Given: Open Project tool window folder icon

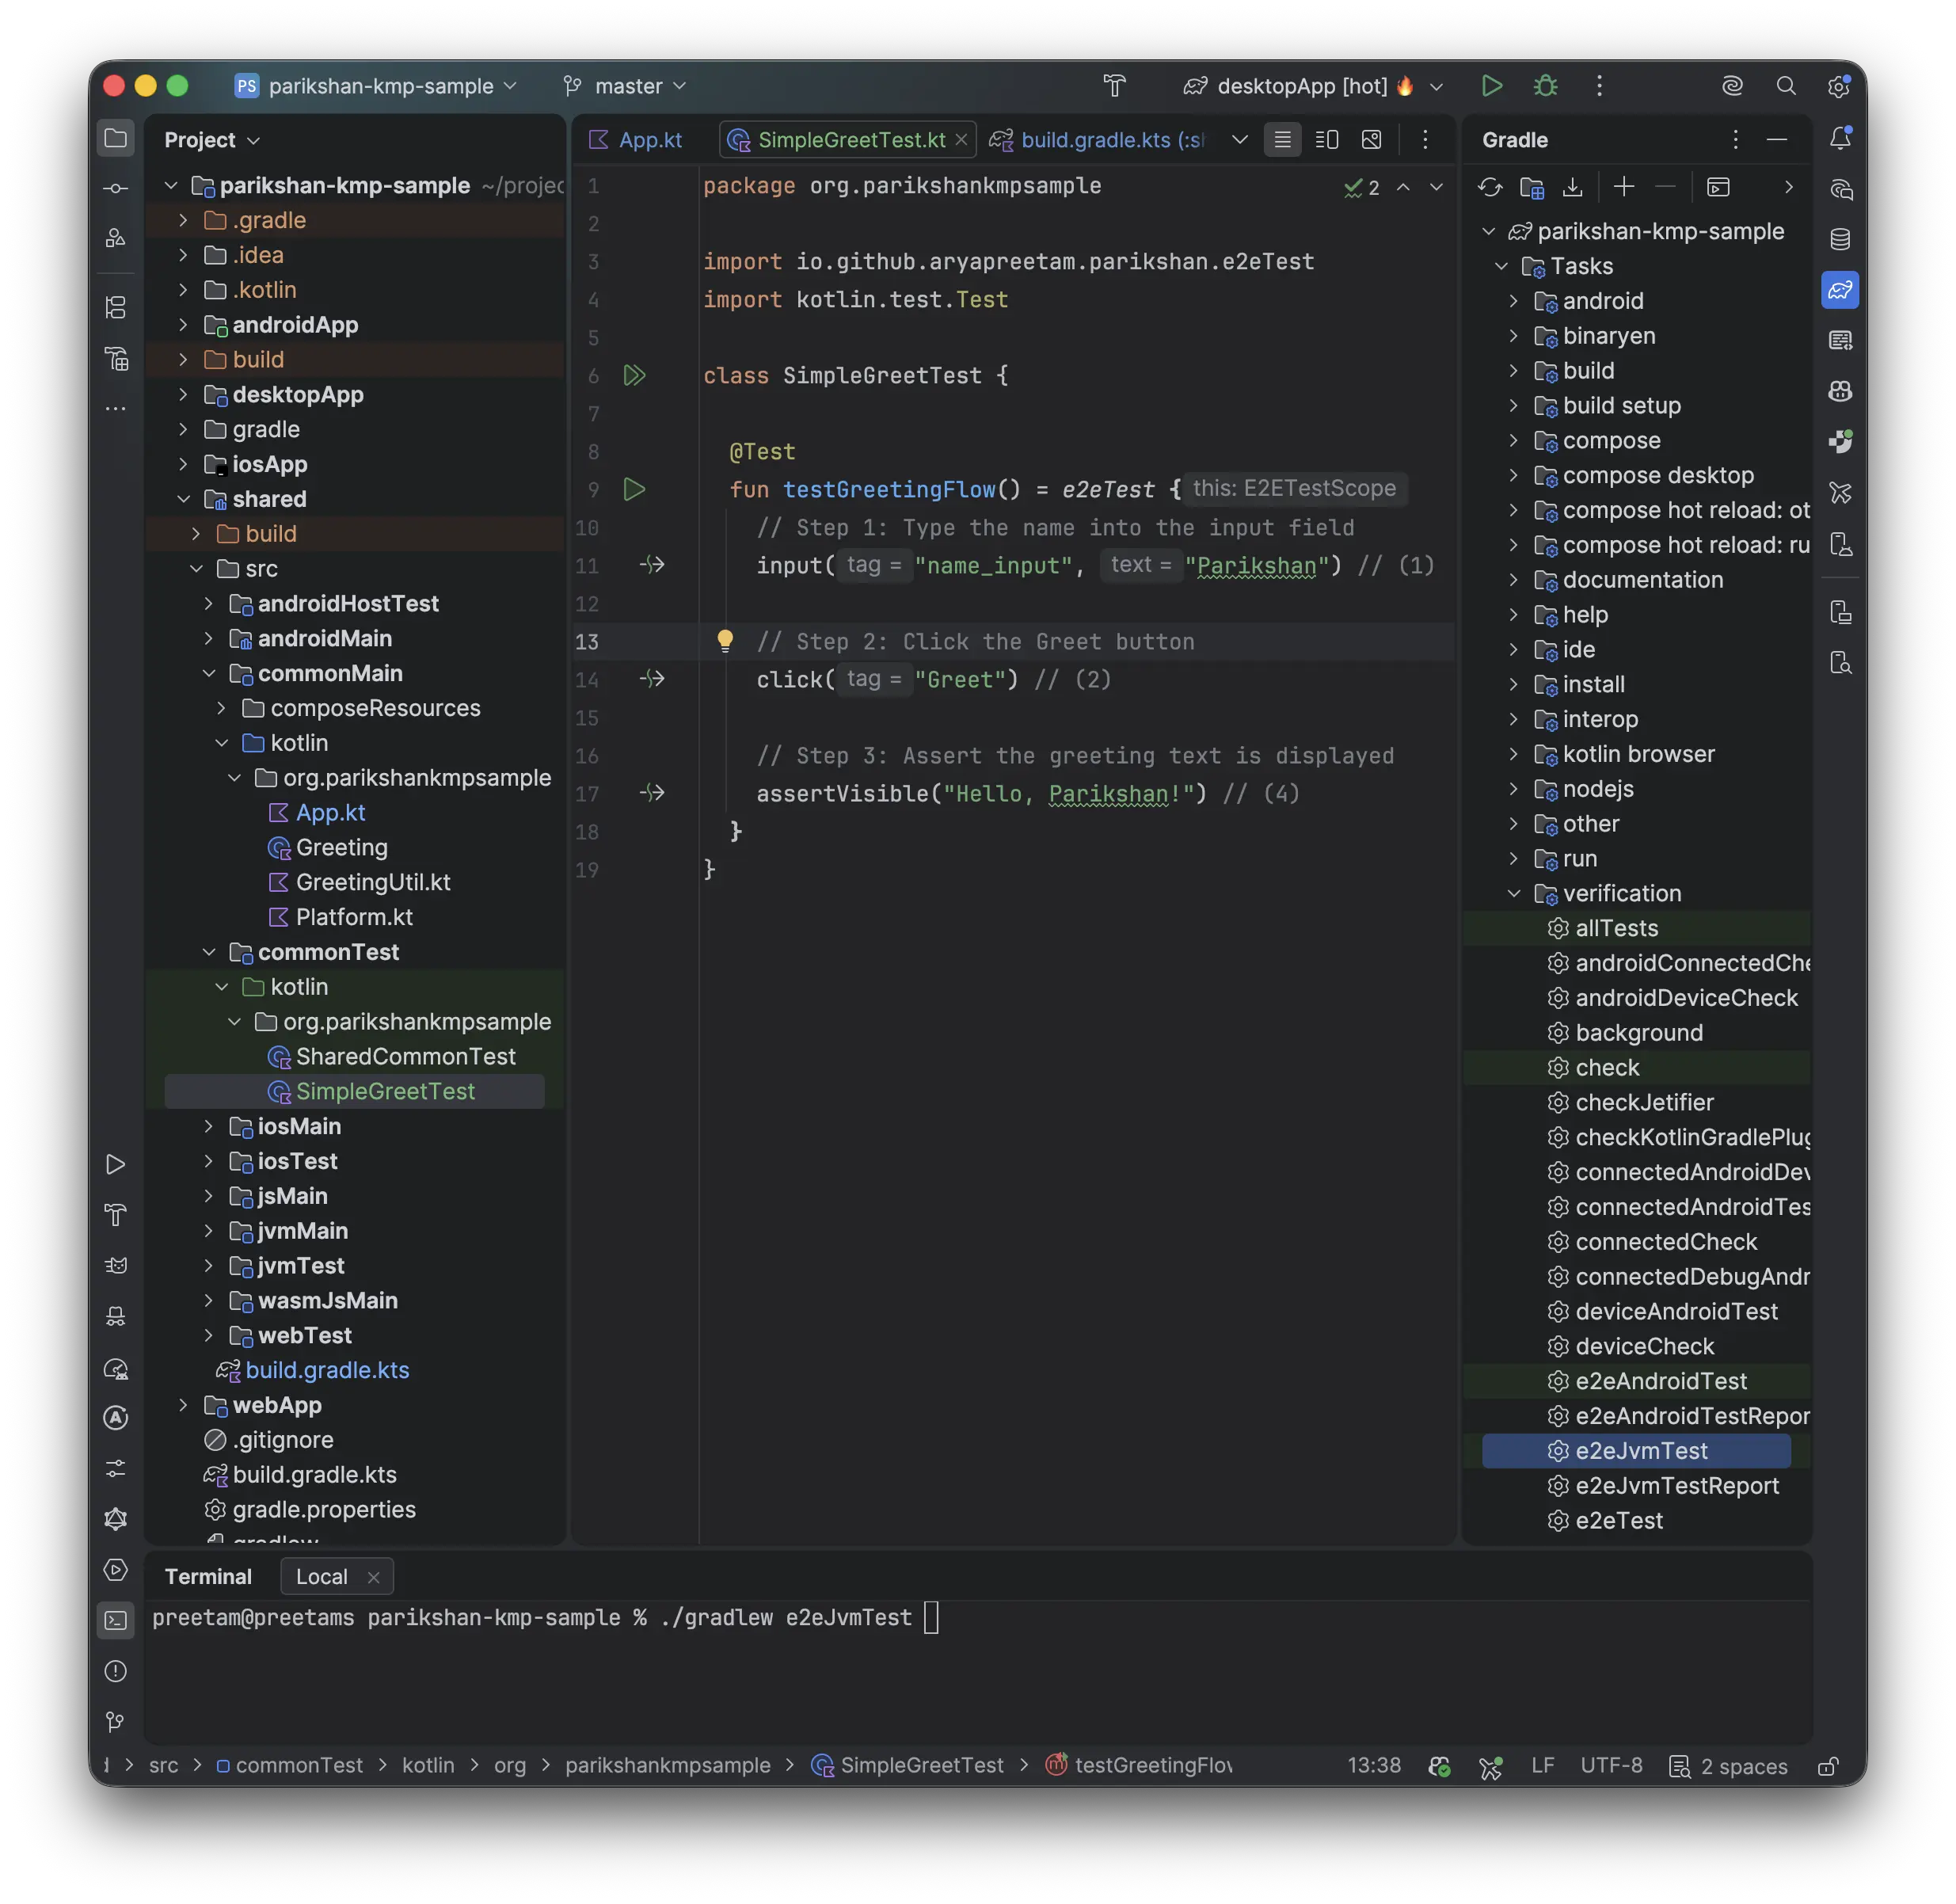Looking at the screenshot, I should (116, 138).
